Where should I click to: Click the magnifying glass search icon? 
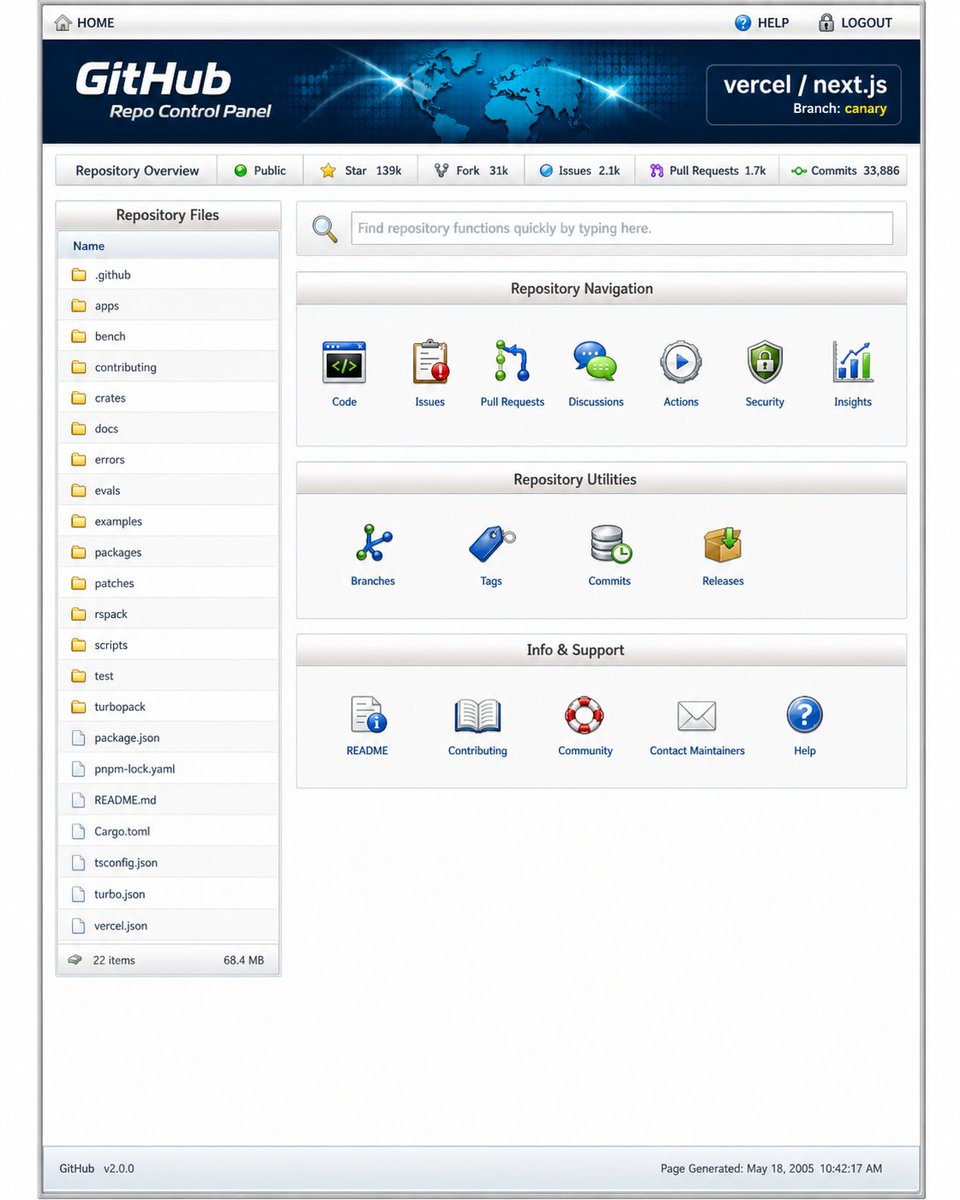[325, 229]
